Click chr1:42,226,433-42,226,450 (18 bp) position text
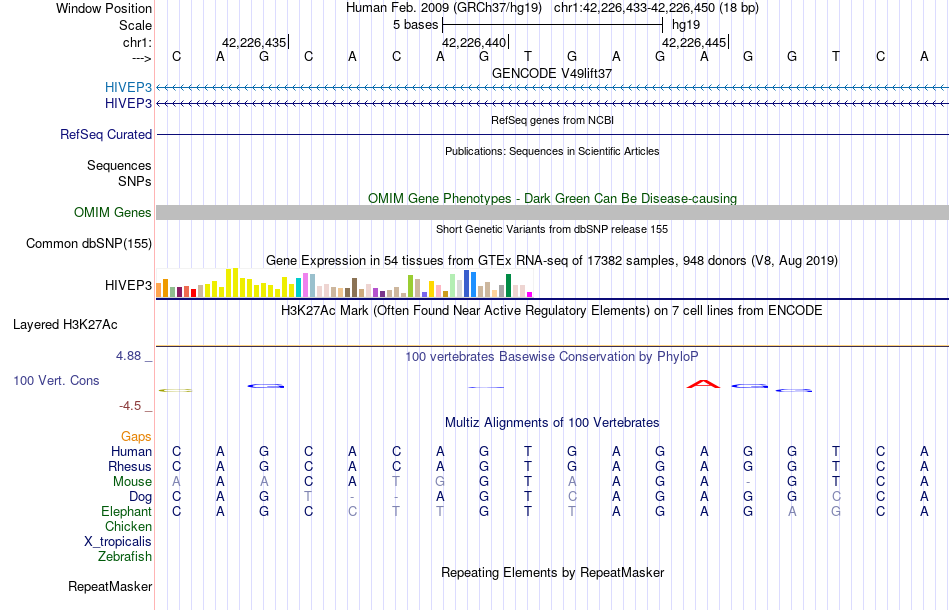This screenshot has width=950, height=610. click(x=656, y=8)
